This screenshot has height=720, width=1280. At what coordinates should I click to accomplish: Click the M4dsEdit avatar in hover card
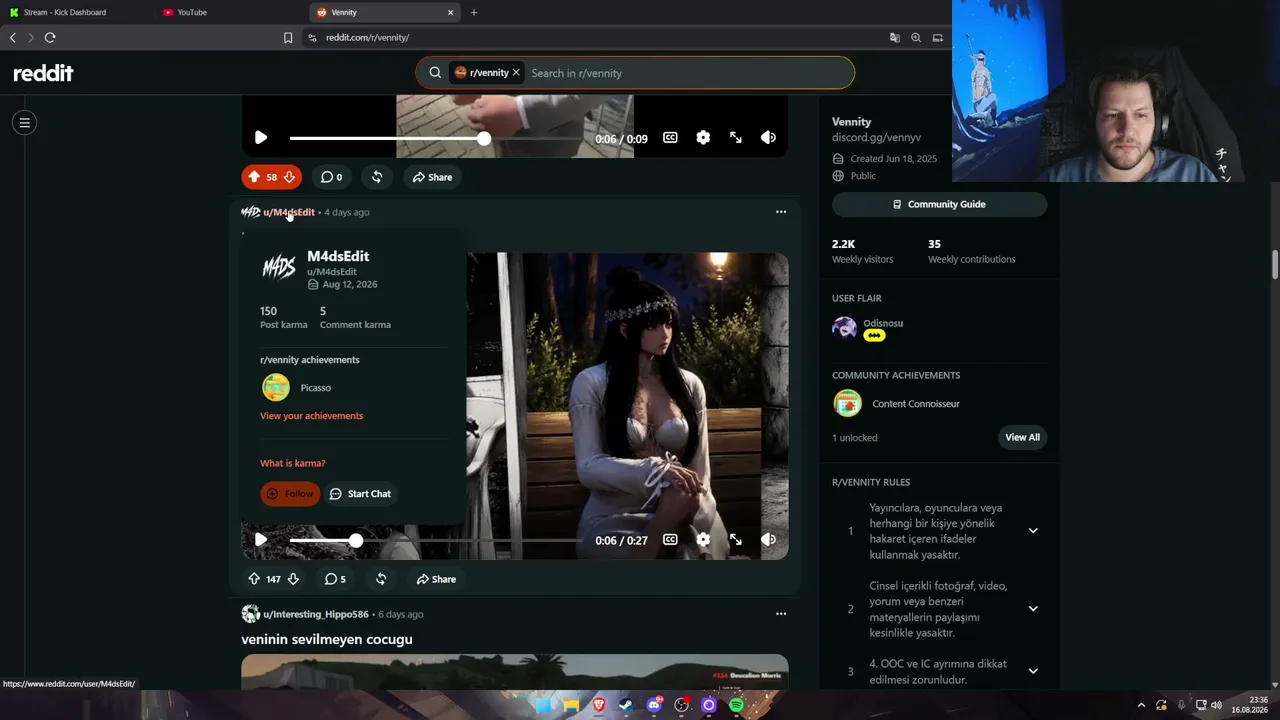[279, 267]
